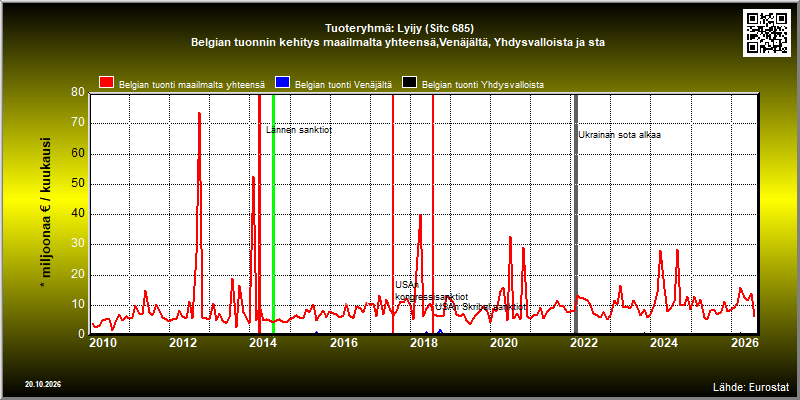Image resolution: width=800 pixels, height=400 pixels.
Task: Click the x-axis label 2024
Action: pos(664,342)
